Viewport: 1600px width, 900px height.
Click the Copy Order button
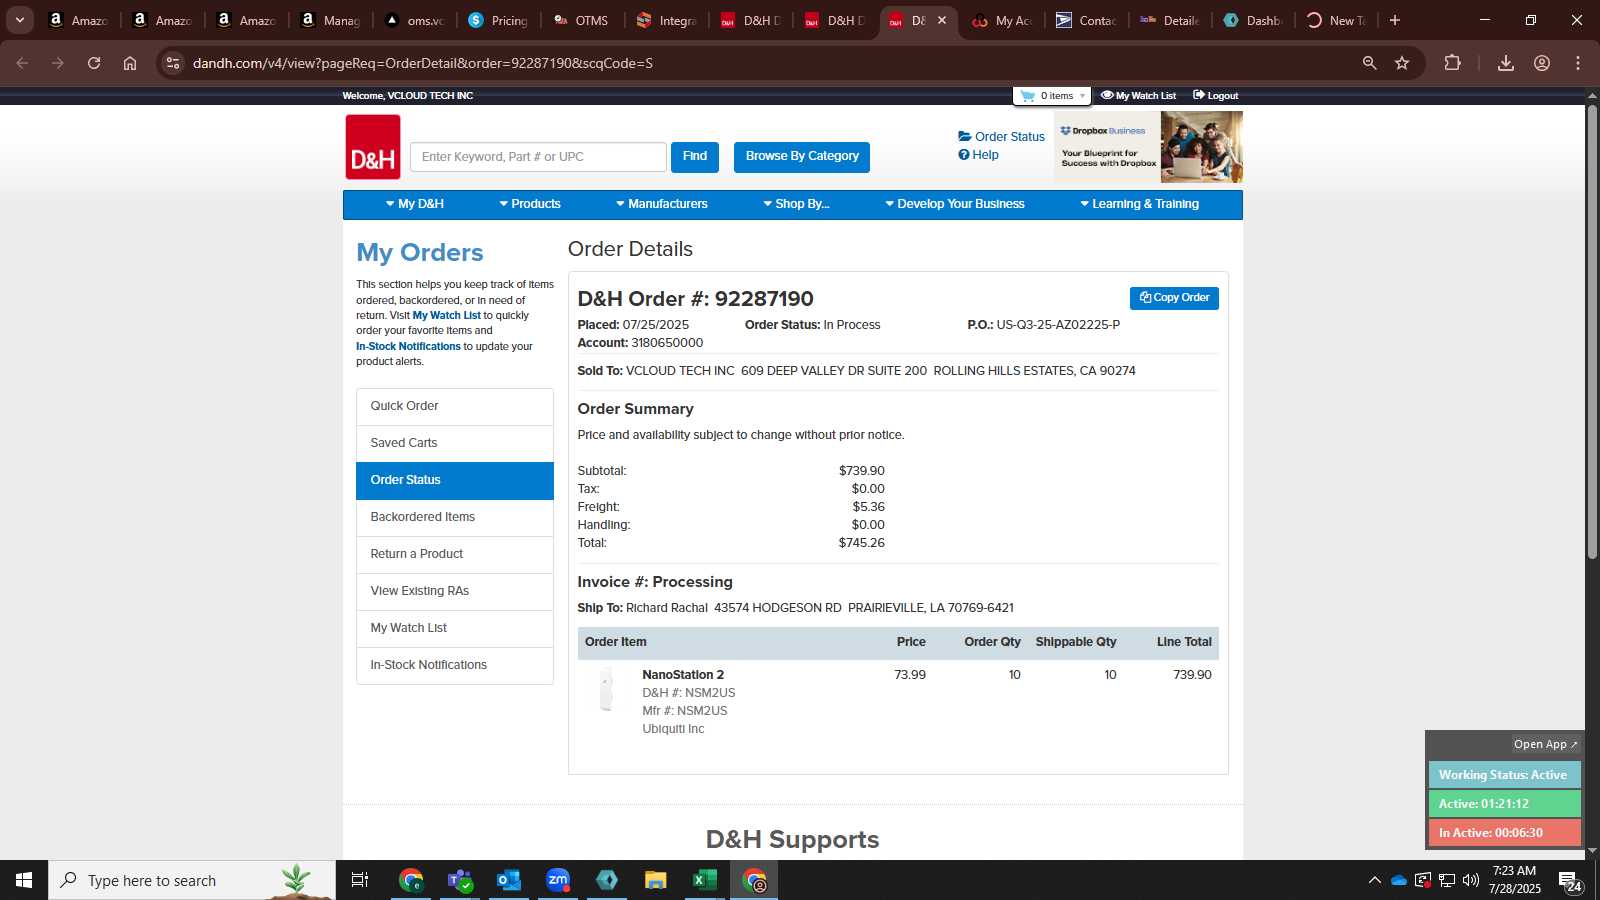1174,298
